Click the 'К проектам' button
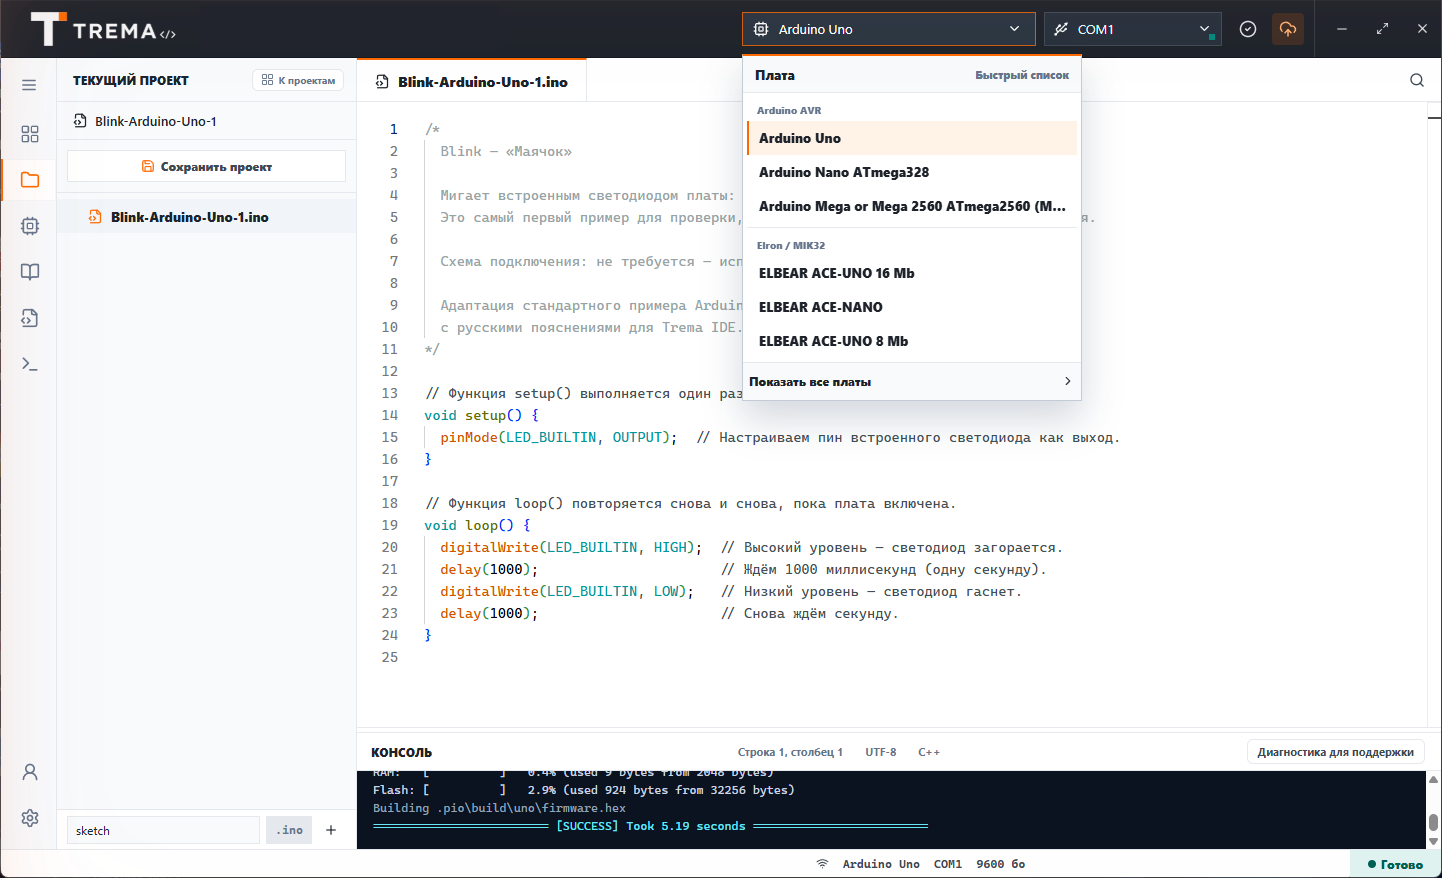1442x878 pixels. pyautogui.click(x=298, y=80)
